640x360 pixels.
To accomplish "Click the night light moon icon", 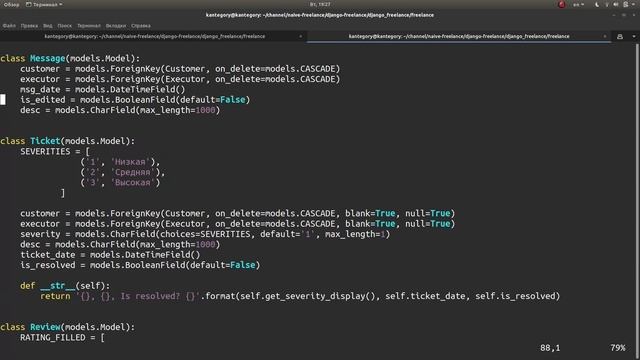I will coord(597,4).
